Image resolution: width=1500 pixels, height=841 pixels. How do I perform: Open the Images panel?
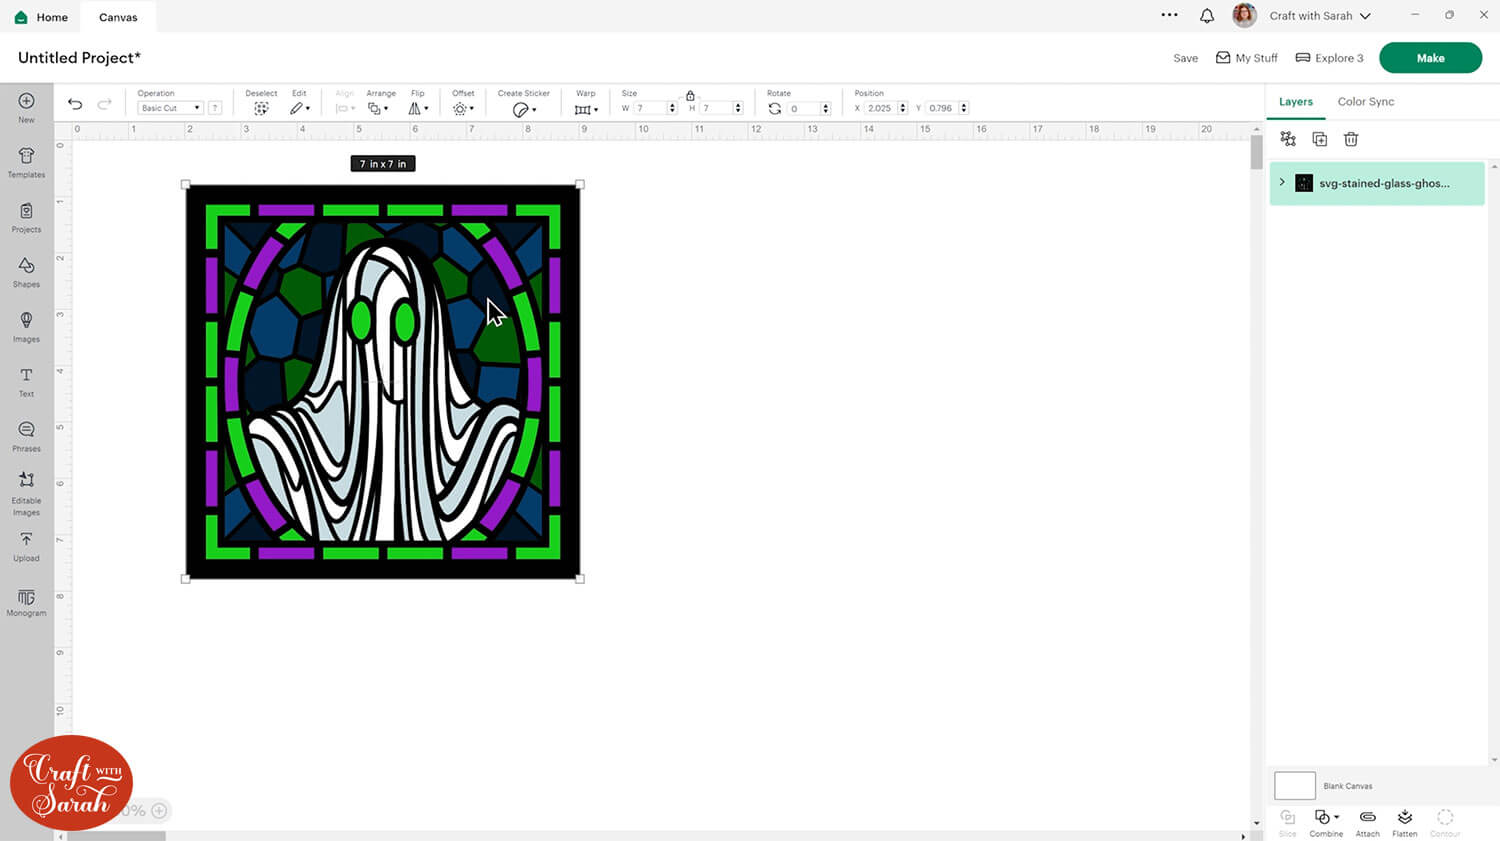coord(25,325)
